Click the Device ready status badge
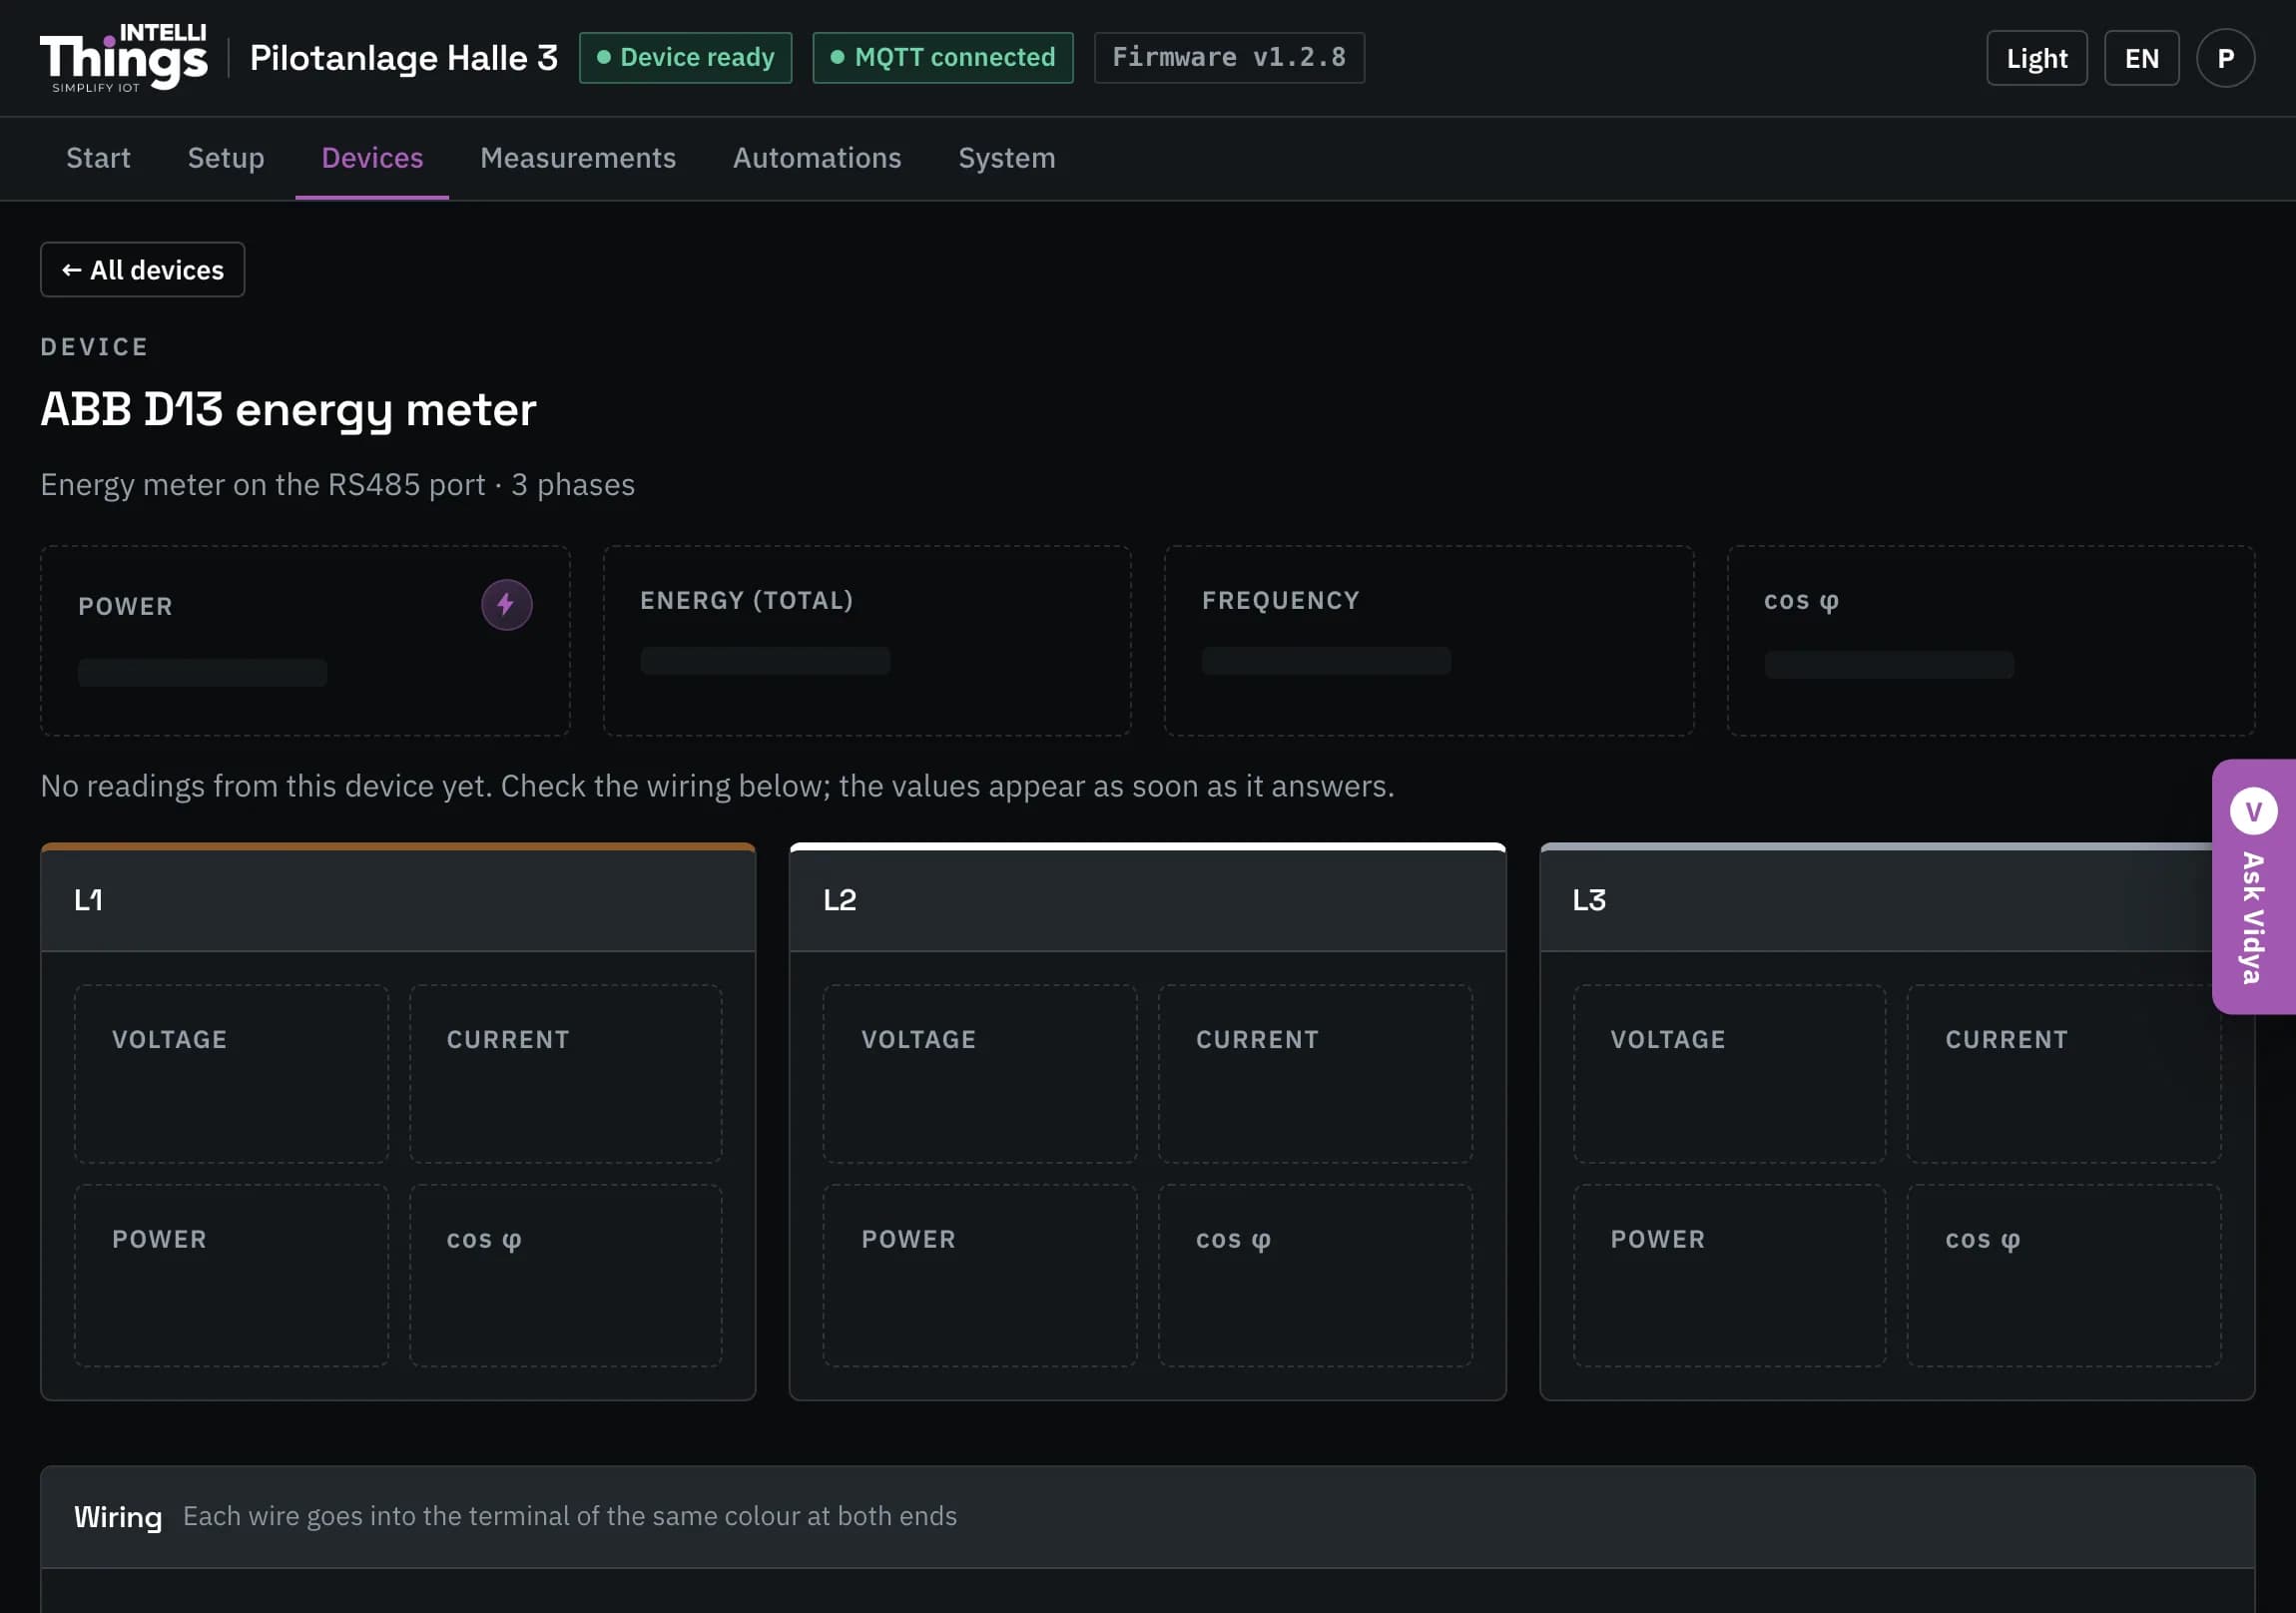The image size is (2296, 1613). click(x=686, y=58)
